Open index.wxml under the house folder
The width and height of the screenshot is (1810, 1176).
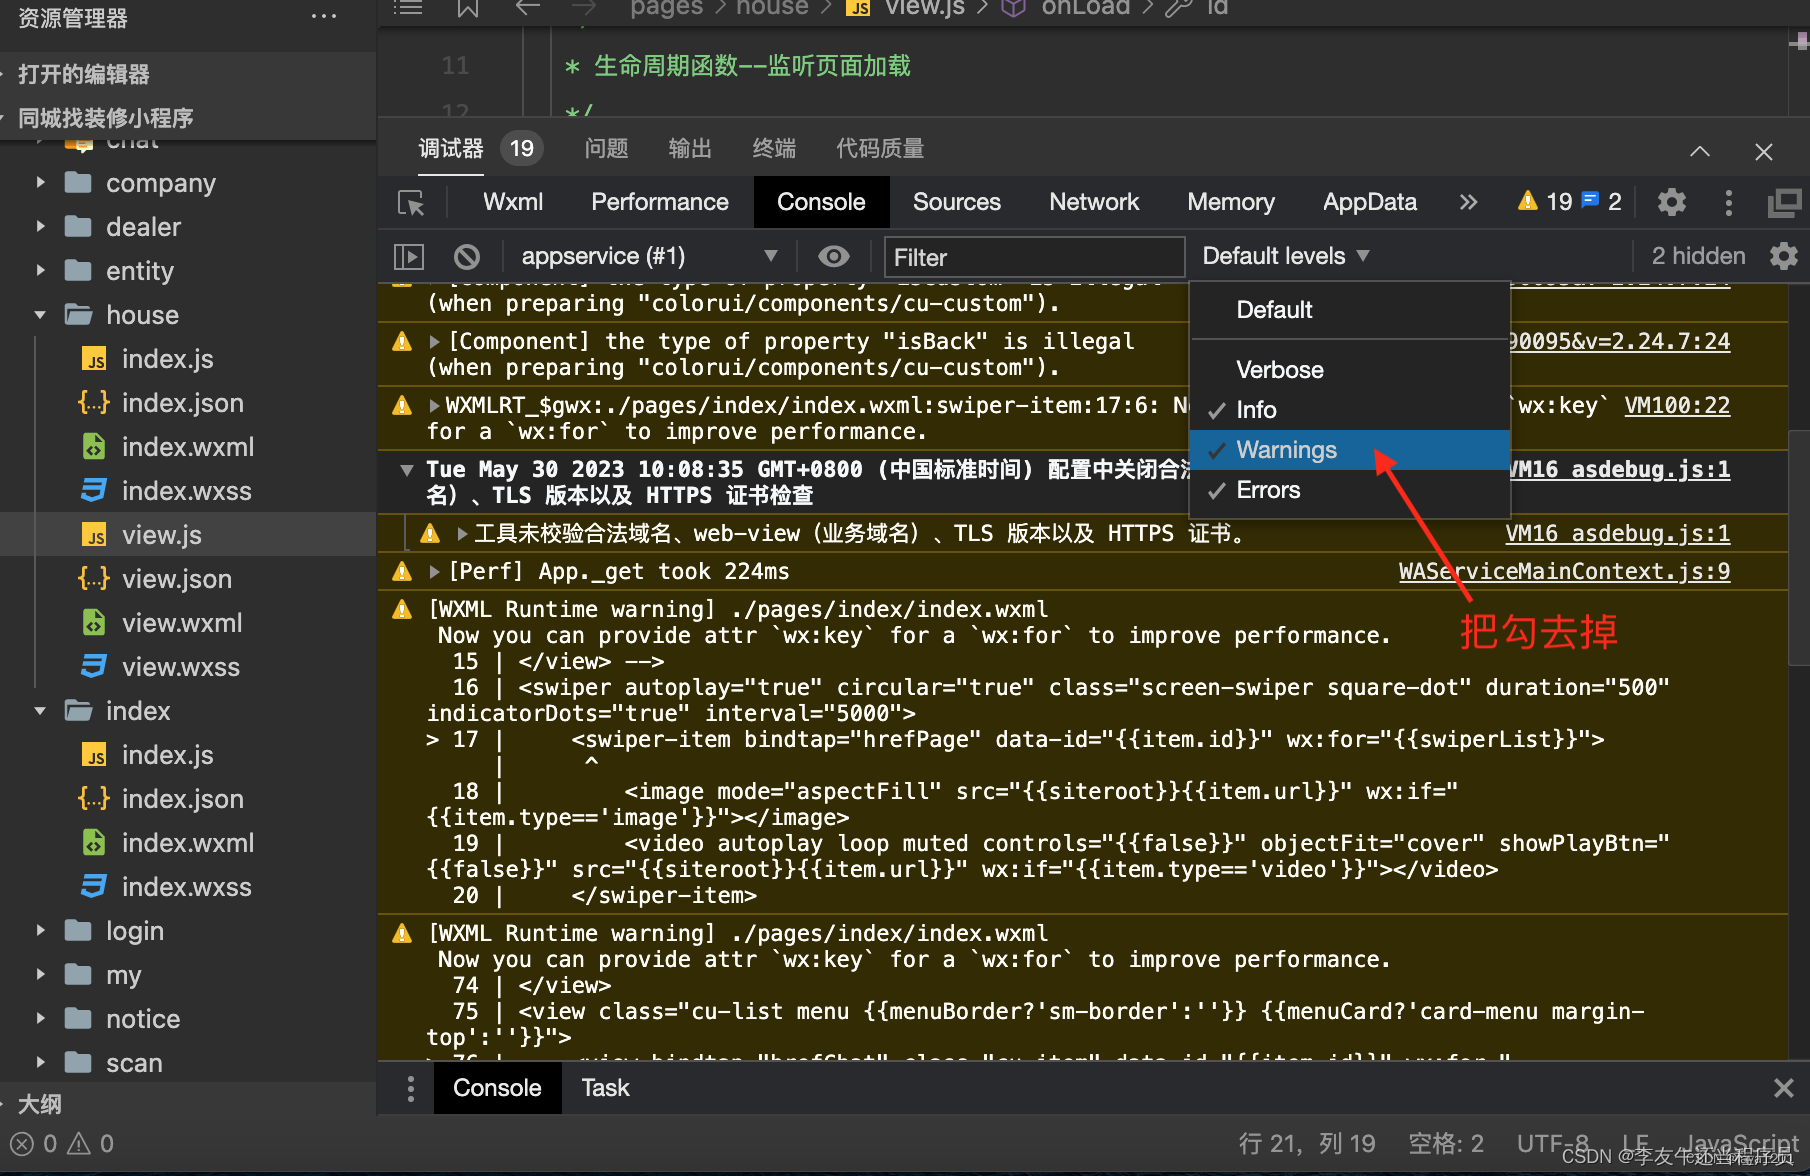(188, 447)
